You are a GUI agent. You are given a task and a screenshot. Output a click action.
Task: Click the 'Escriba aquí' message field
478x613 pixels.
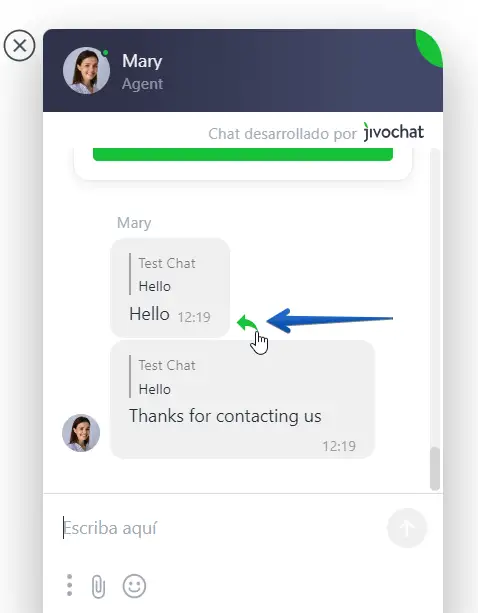click(219, 528)
